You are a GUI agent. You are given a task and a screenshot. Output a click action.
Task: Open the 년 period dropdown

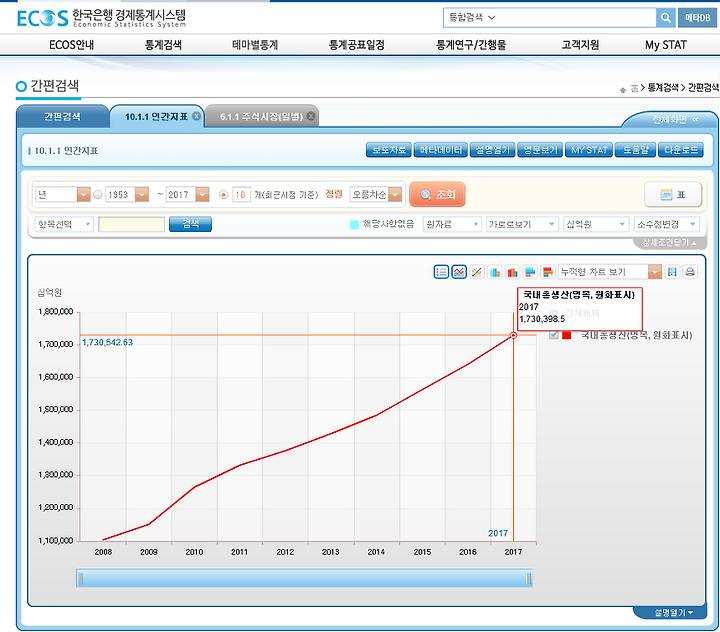[63, 195]
